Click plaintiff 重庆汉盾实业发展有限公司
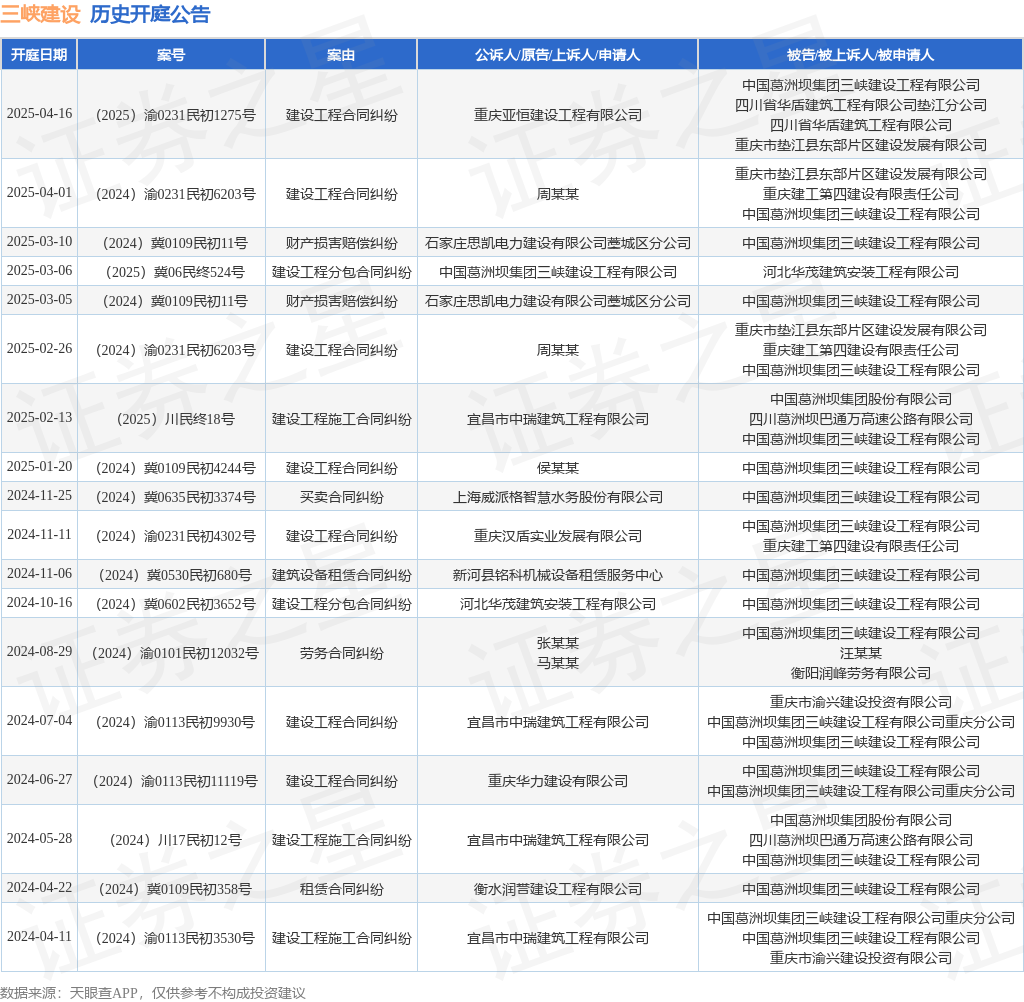 (558, 536)
